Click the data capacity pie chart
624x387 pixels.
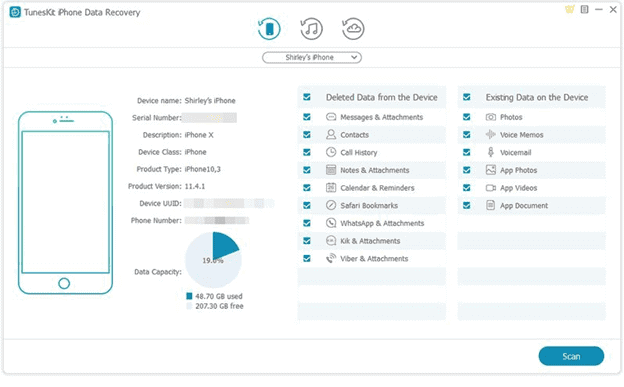coord(213,260)
